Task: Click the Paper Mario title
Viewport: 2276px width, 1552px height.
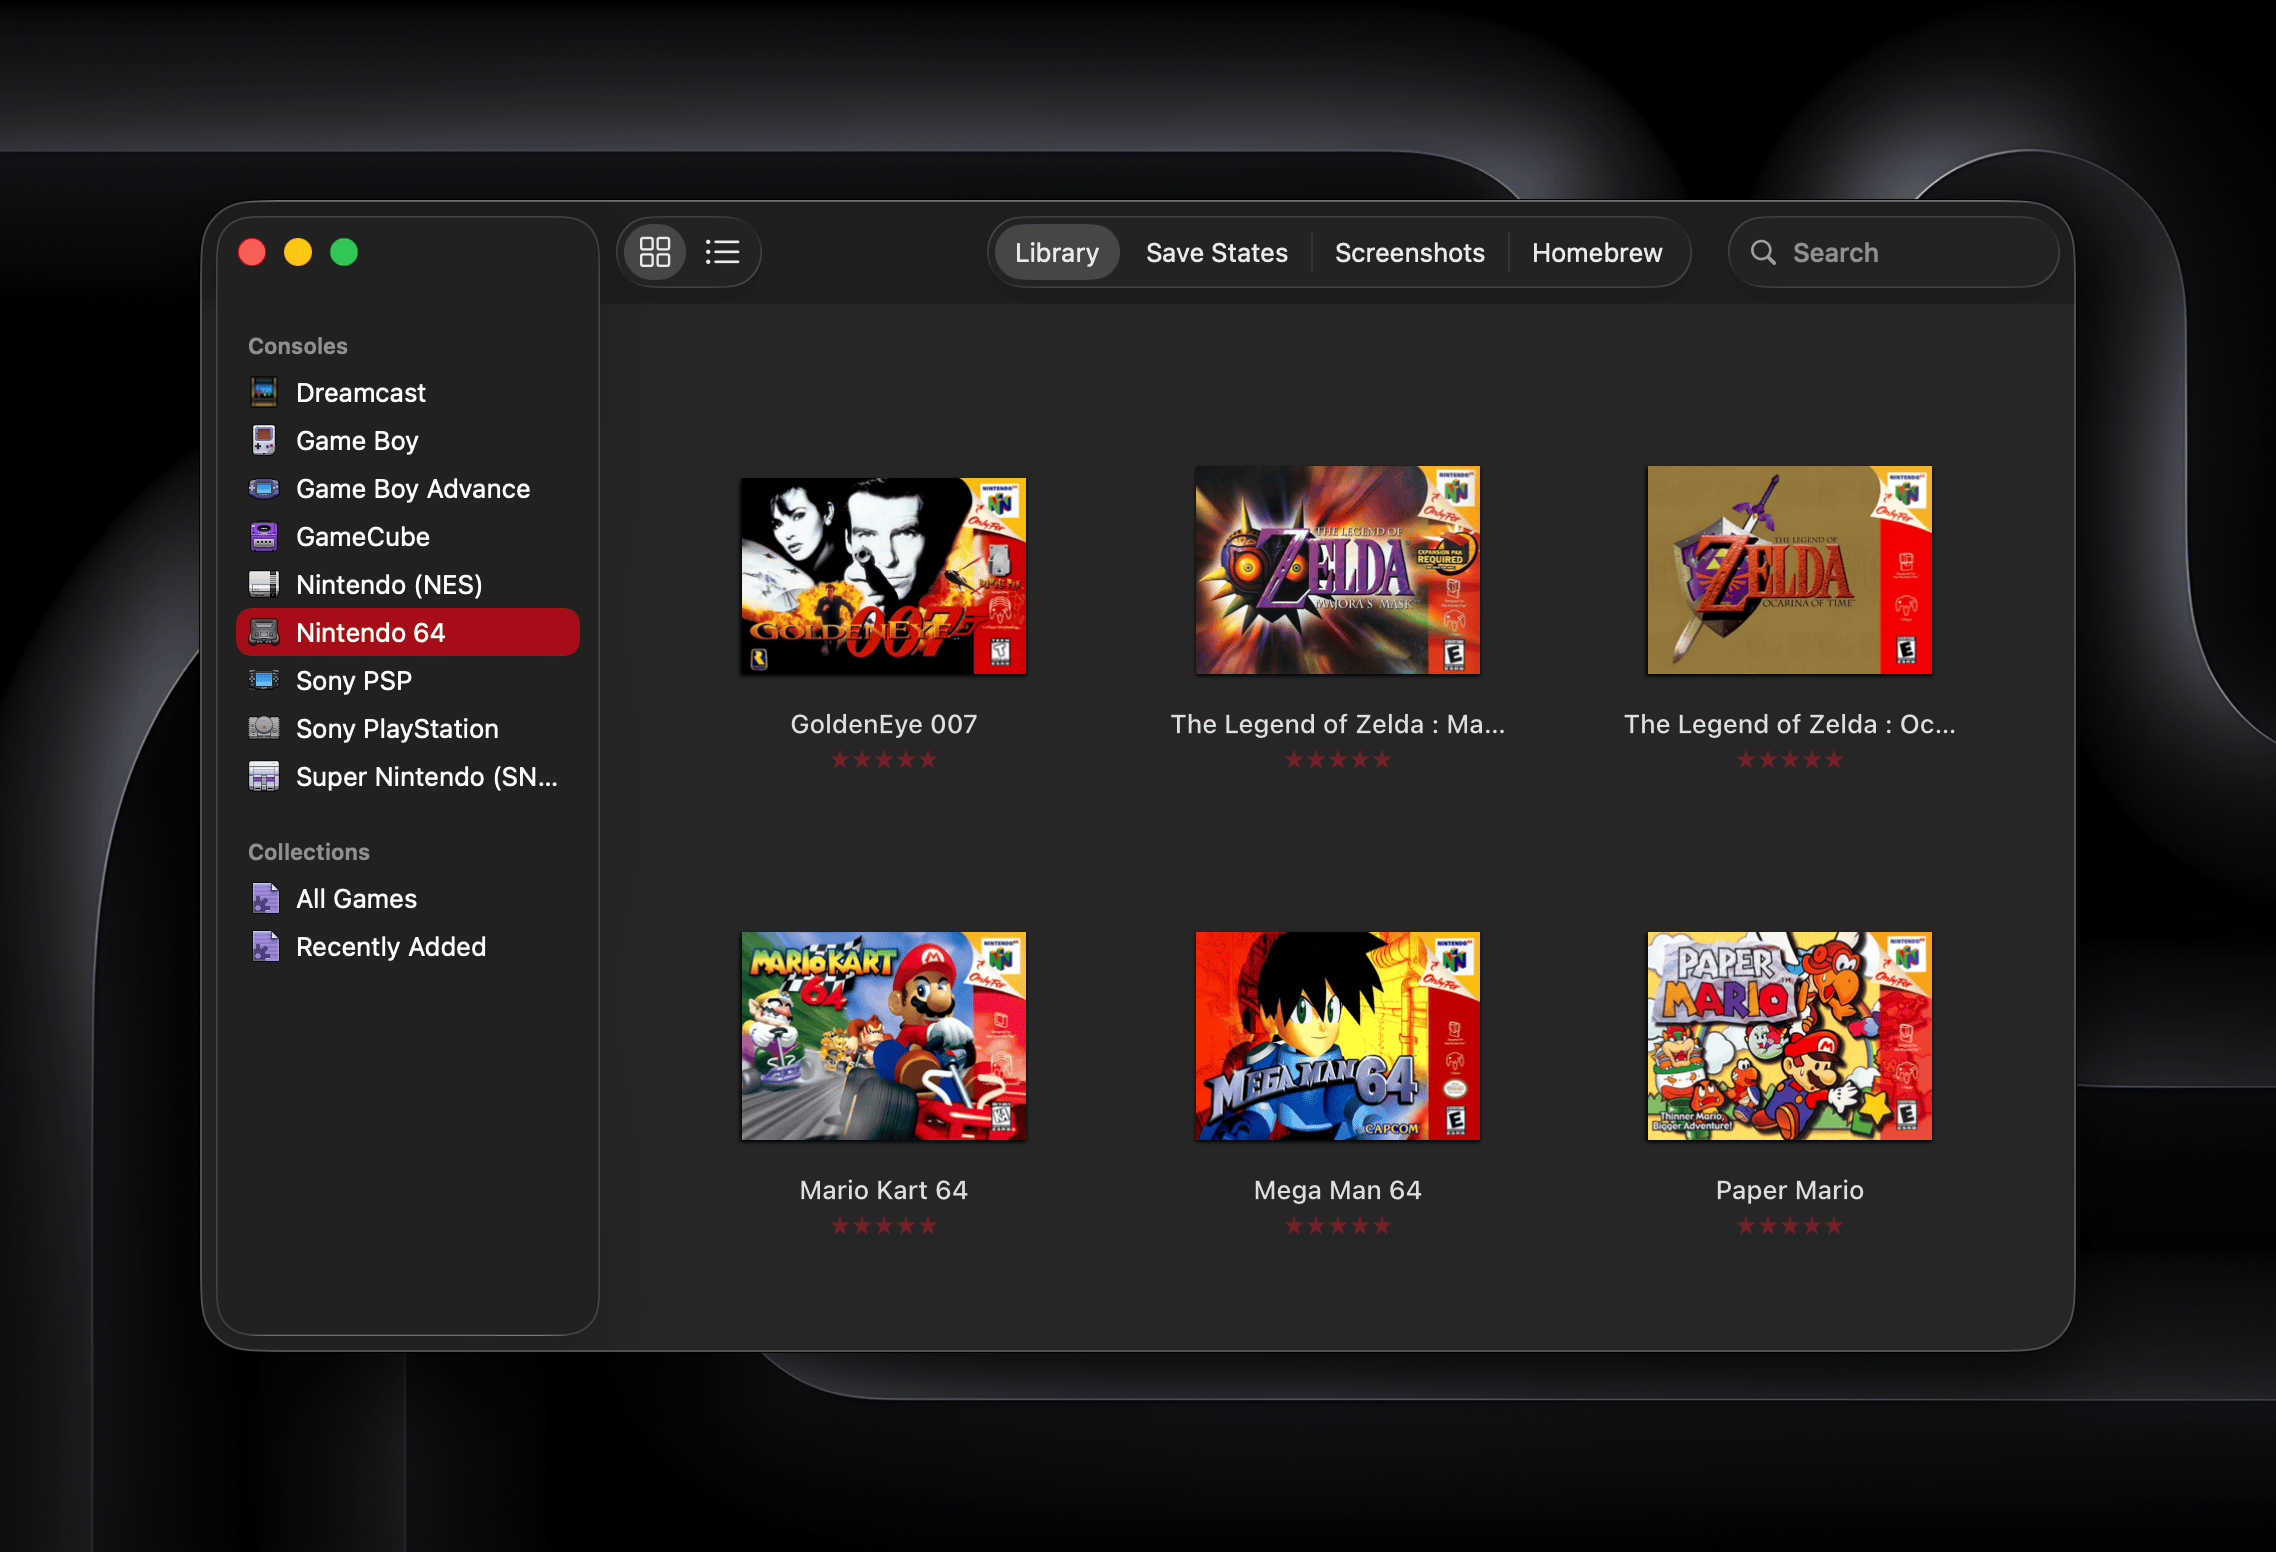Action: 1790,1190
